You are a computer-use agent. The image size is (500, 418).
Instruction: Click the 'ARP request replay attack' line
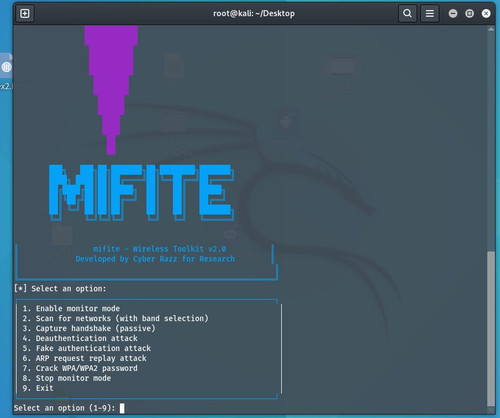pyautogui.click(x=84, y=358)
